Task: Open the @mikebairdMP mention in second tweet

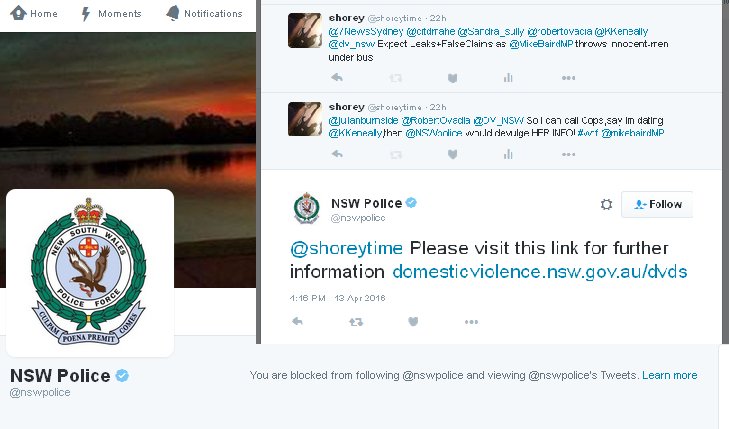Action: pyautogui.click(x=633, y=133)
